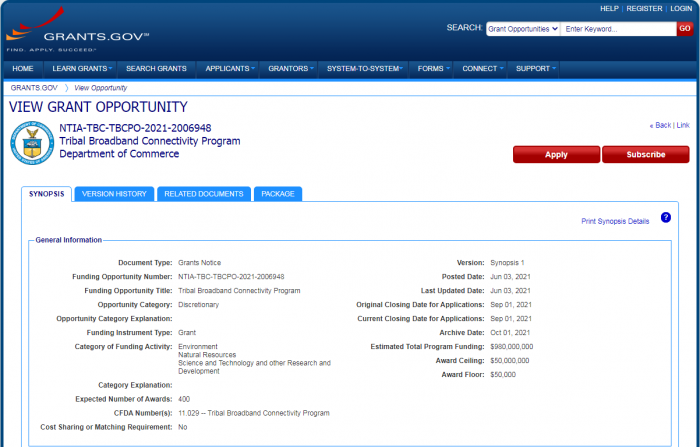This screenshot has width=700, height=447.
Task: Click the CFDA Number 11.029 entry
Action: pos(254,413)
